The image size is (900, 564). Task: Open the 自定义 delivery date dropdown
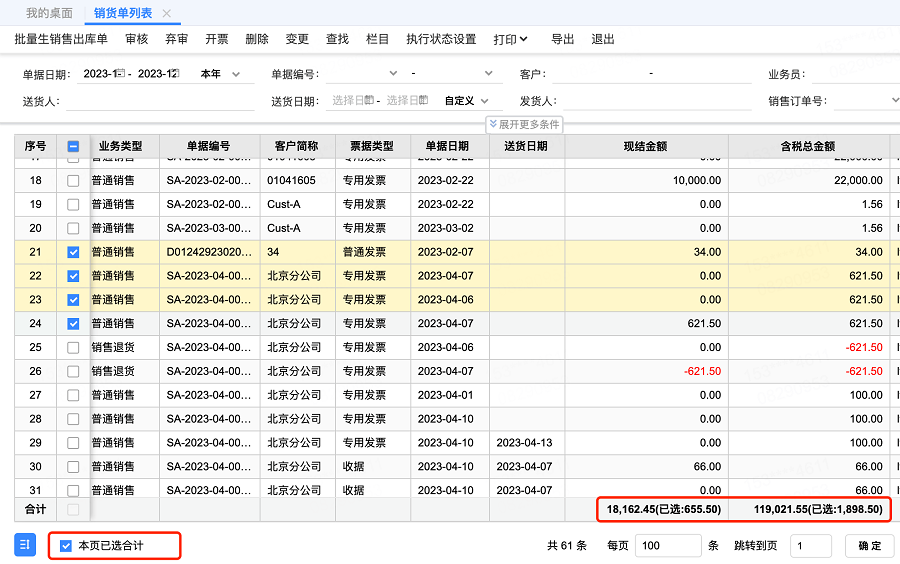(467, 101)
